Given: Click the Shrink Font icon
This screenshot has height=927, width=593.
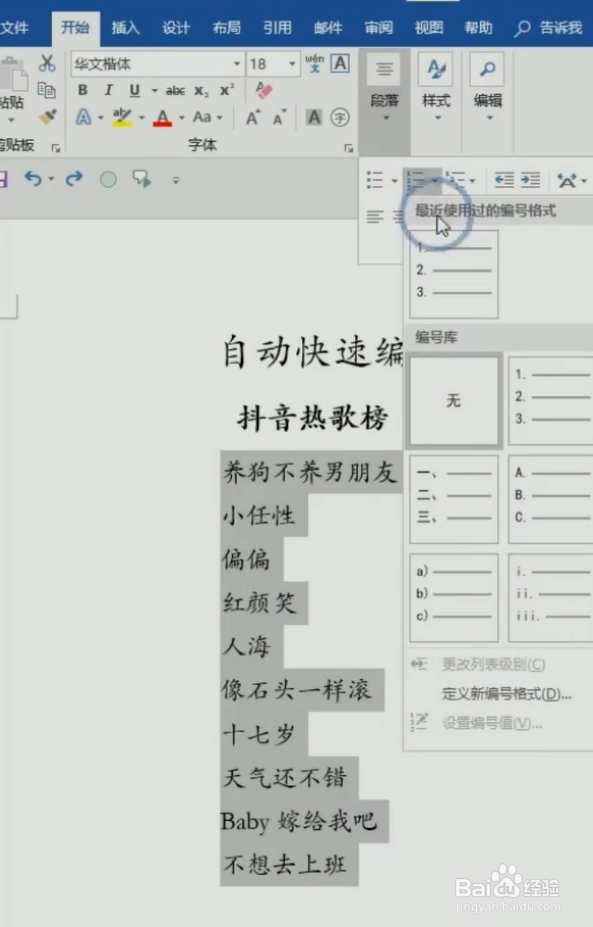Looking at the screenshot, I should coord(279,118).
